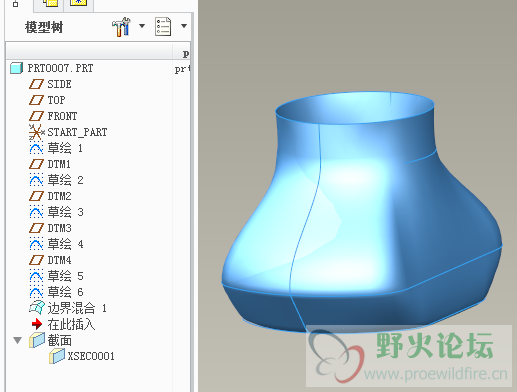This screenshot has width=517, height=392.
Task: Select the 草绘 6 sketch icon
Action: click(x=36, y=292)
